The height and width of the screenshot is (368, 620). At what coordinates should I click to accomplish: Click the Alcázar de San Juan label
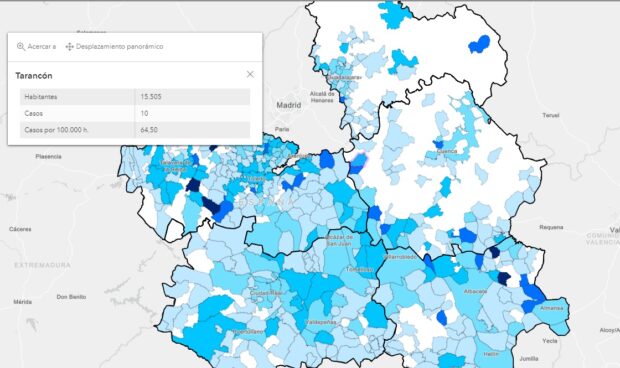[339, 240]
